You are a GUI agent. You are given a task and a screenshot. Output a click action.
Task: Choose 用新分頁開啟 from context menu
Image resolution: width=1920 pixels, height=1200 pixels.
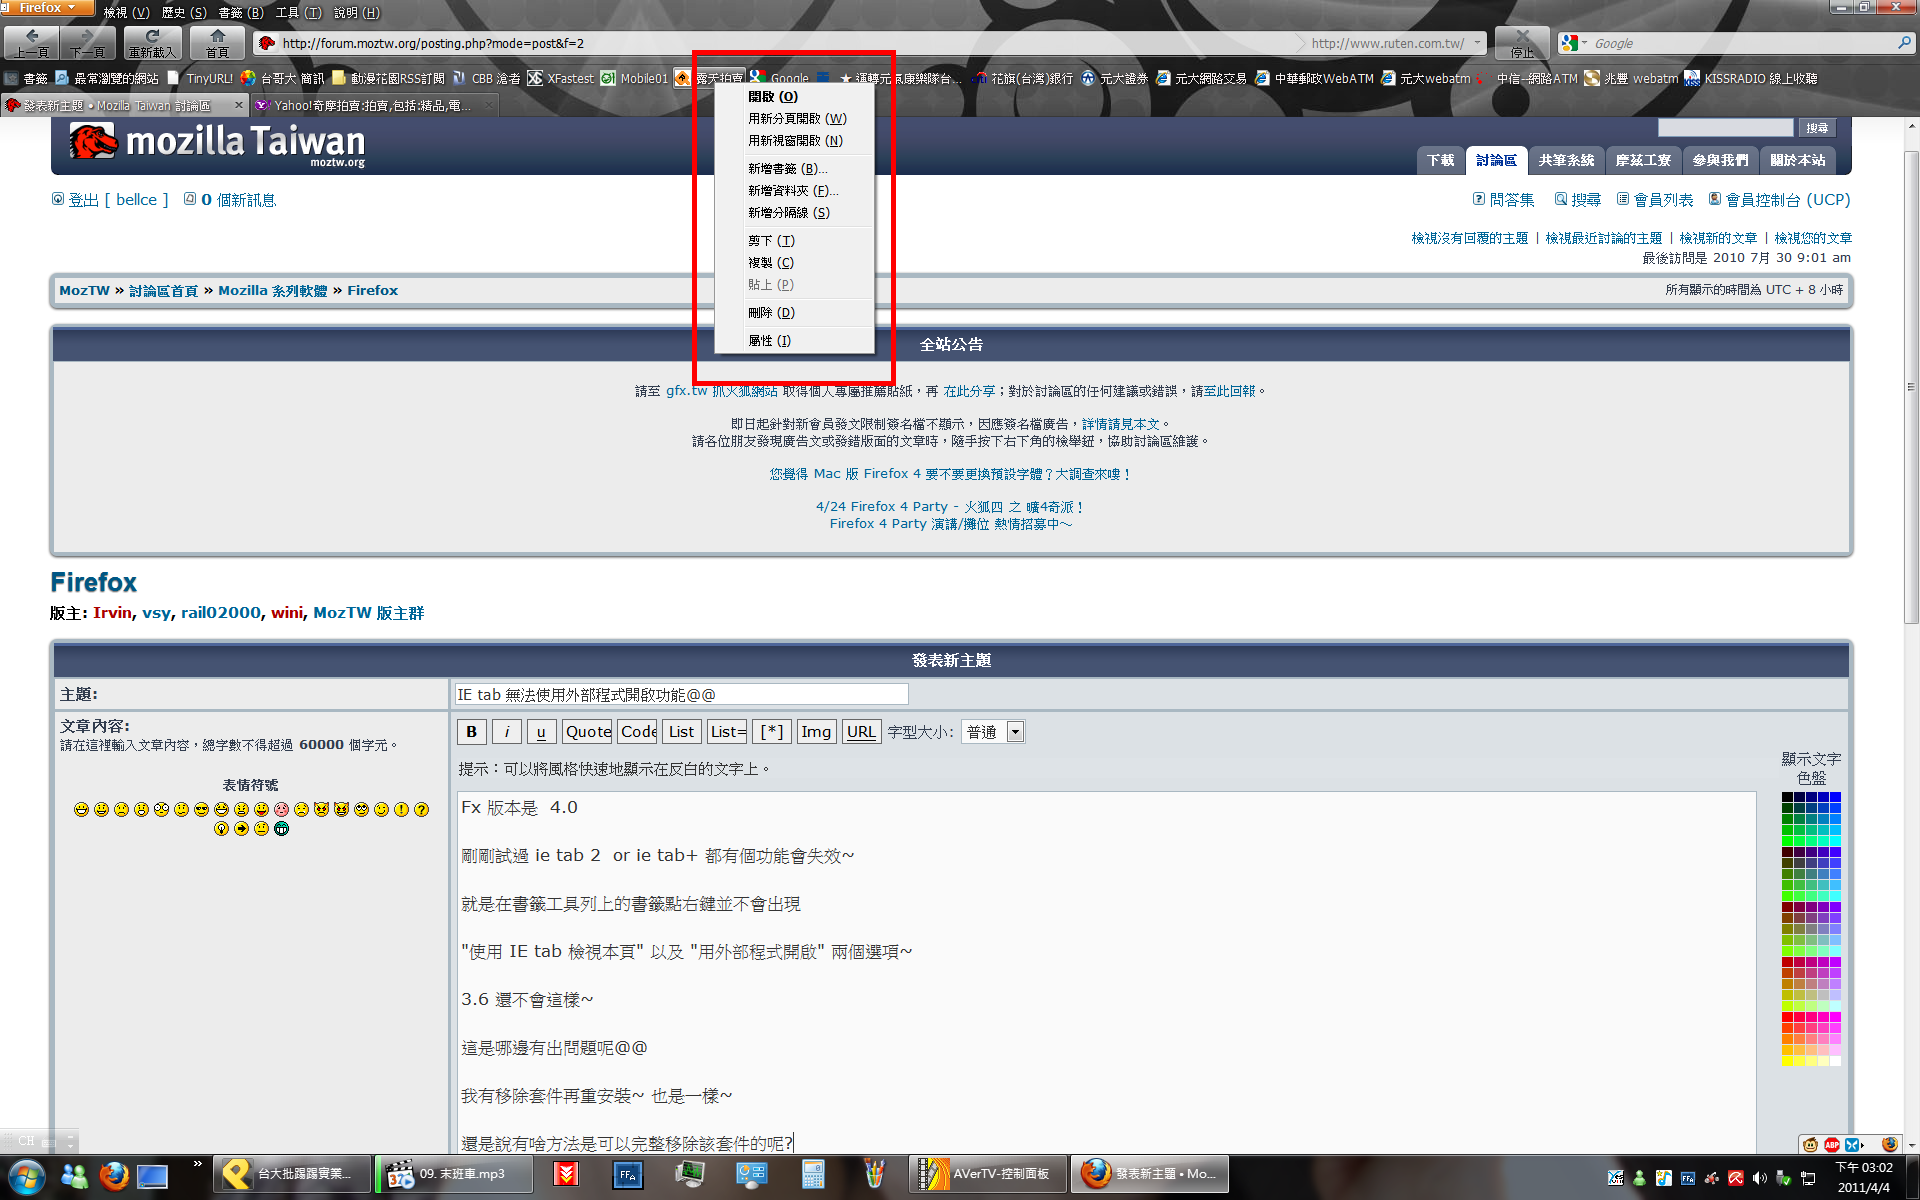click(x=797, y=118)
